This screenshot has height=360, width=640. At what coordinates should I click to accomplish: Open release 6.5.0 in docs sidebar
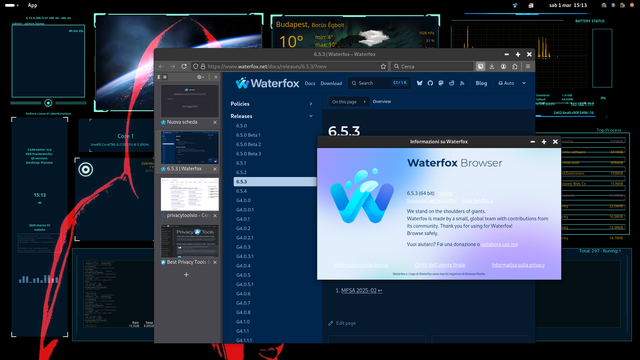(x=241, y=126)
